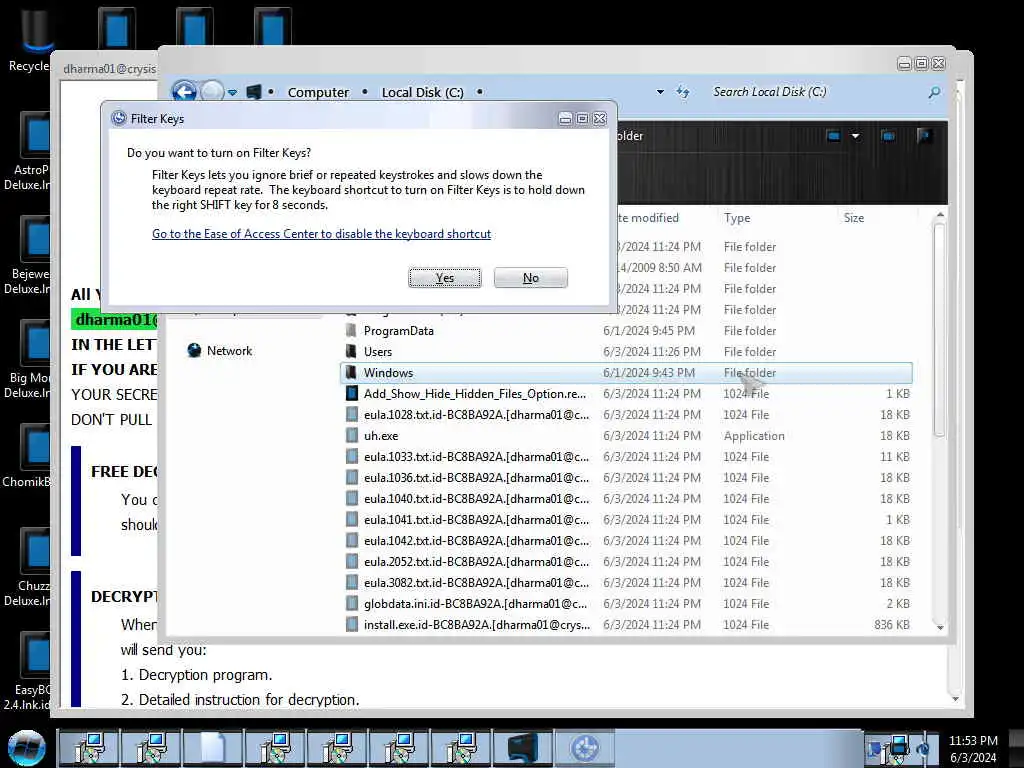The image size is (1024, 768).
Task: Open the view options dropdown arrow
Action: tap(855, 136)
